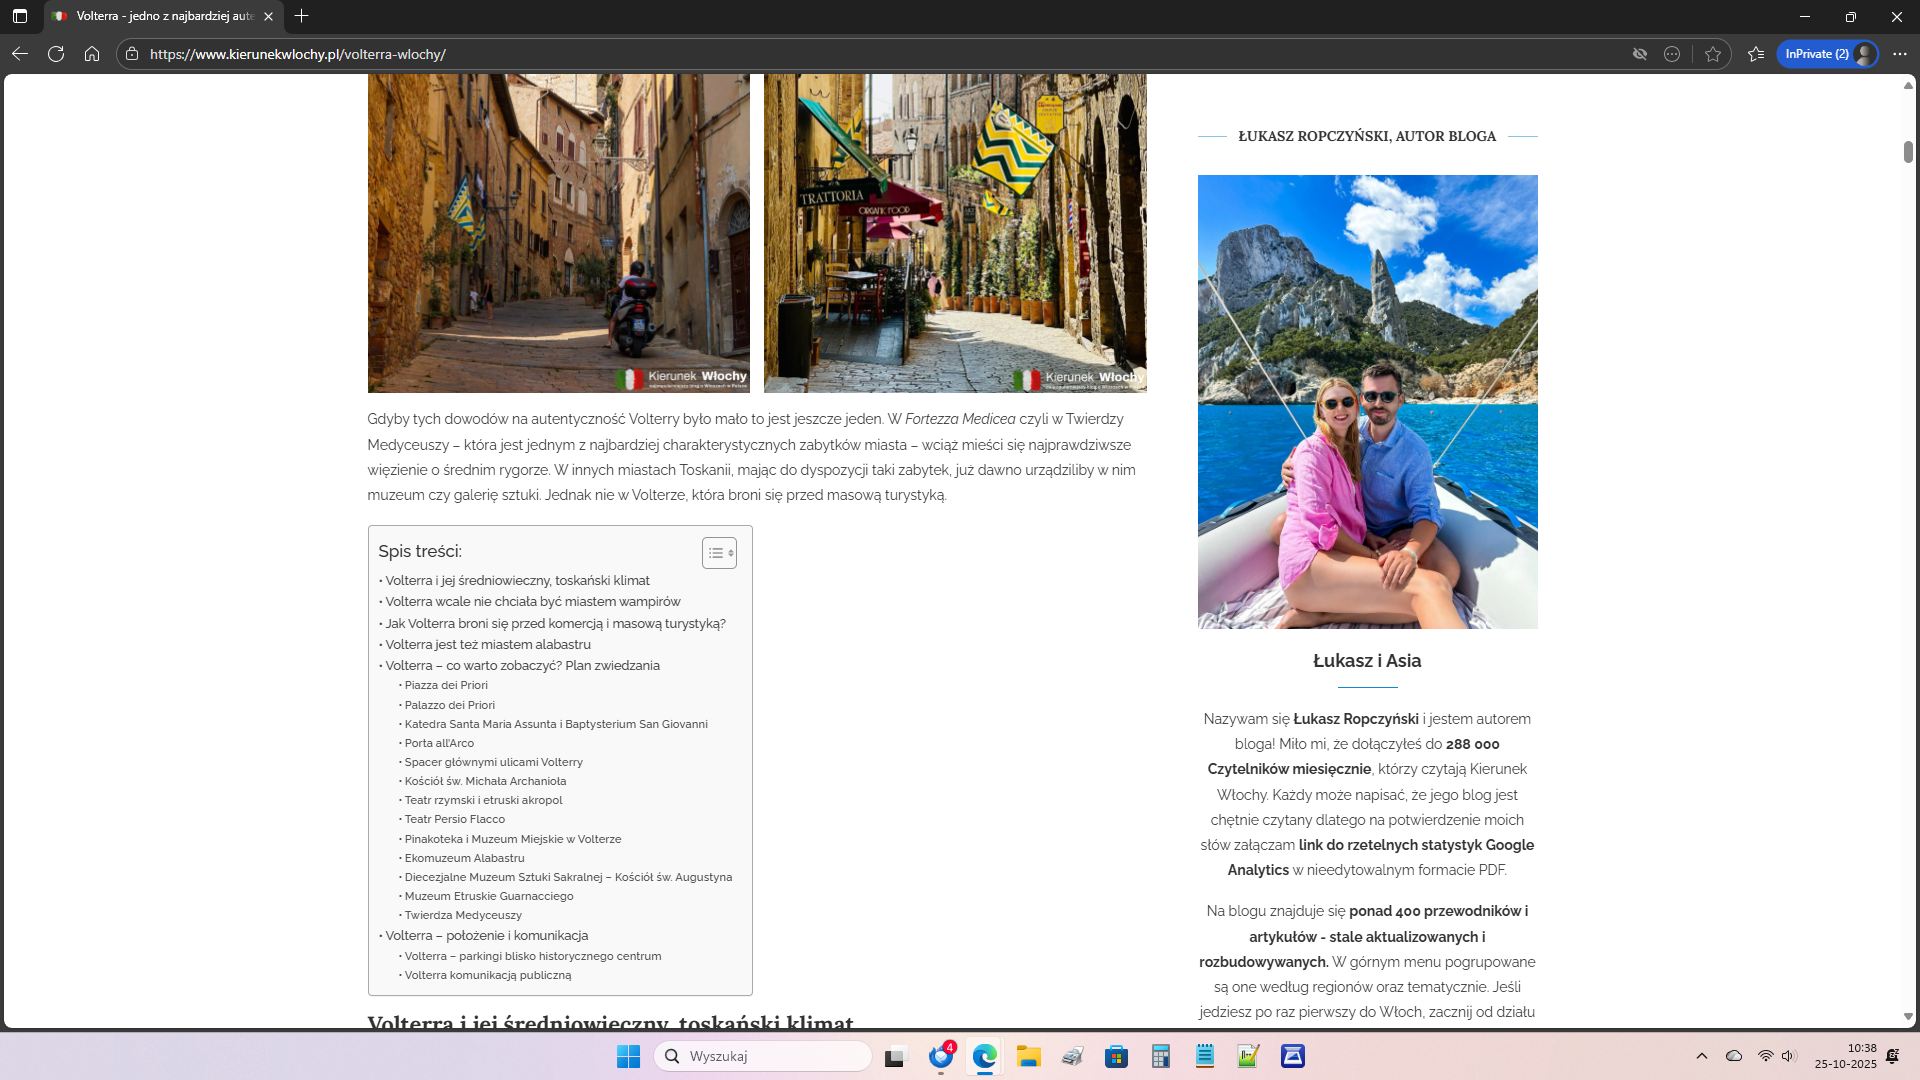The width and height of the screenshot is (1920, 1080).
Task: Add page to favorites star icon
Action: tap(1713, 54)
